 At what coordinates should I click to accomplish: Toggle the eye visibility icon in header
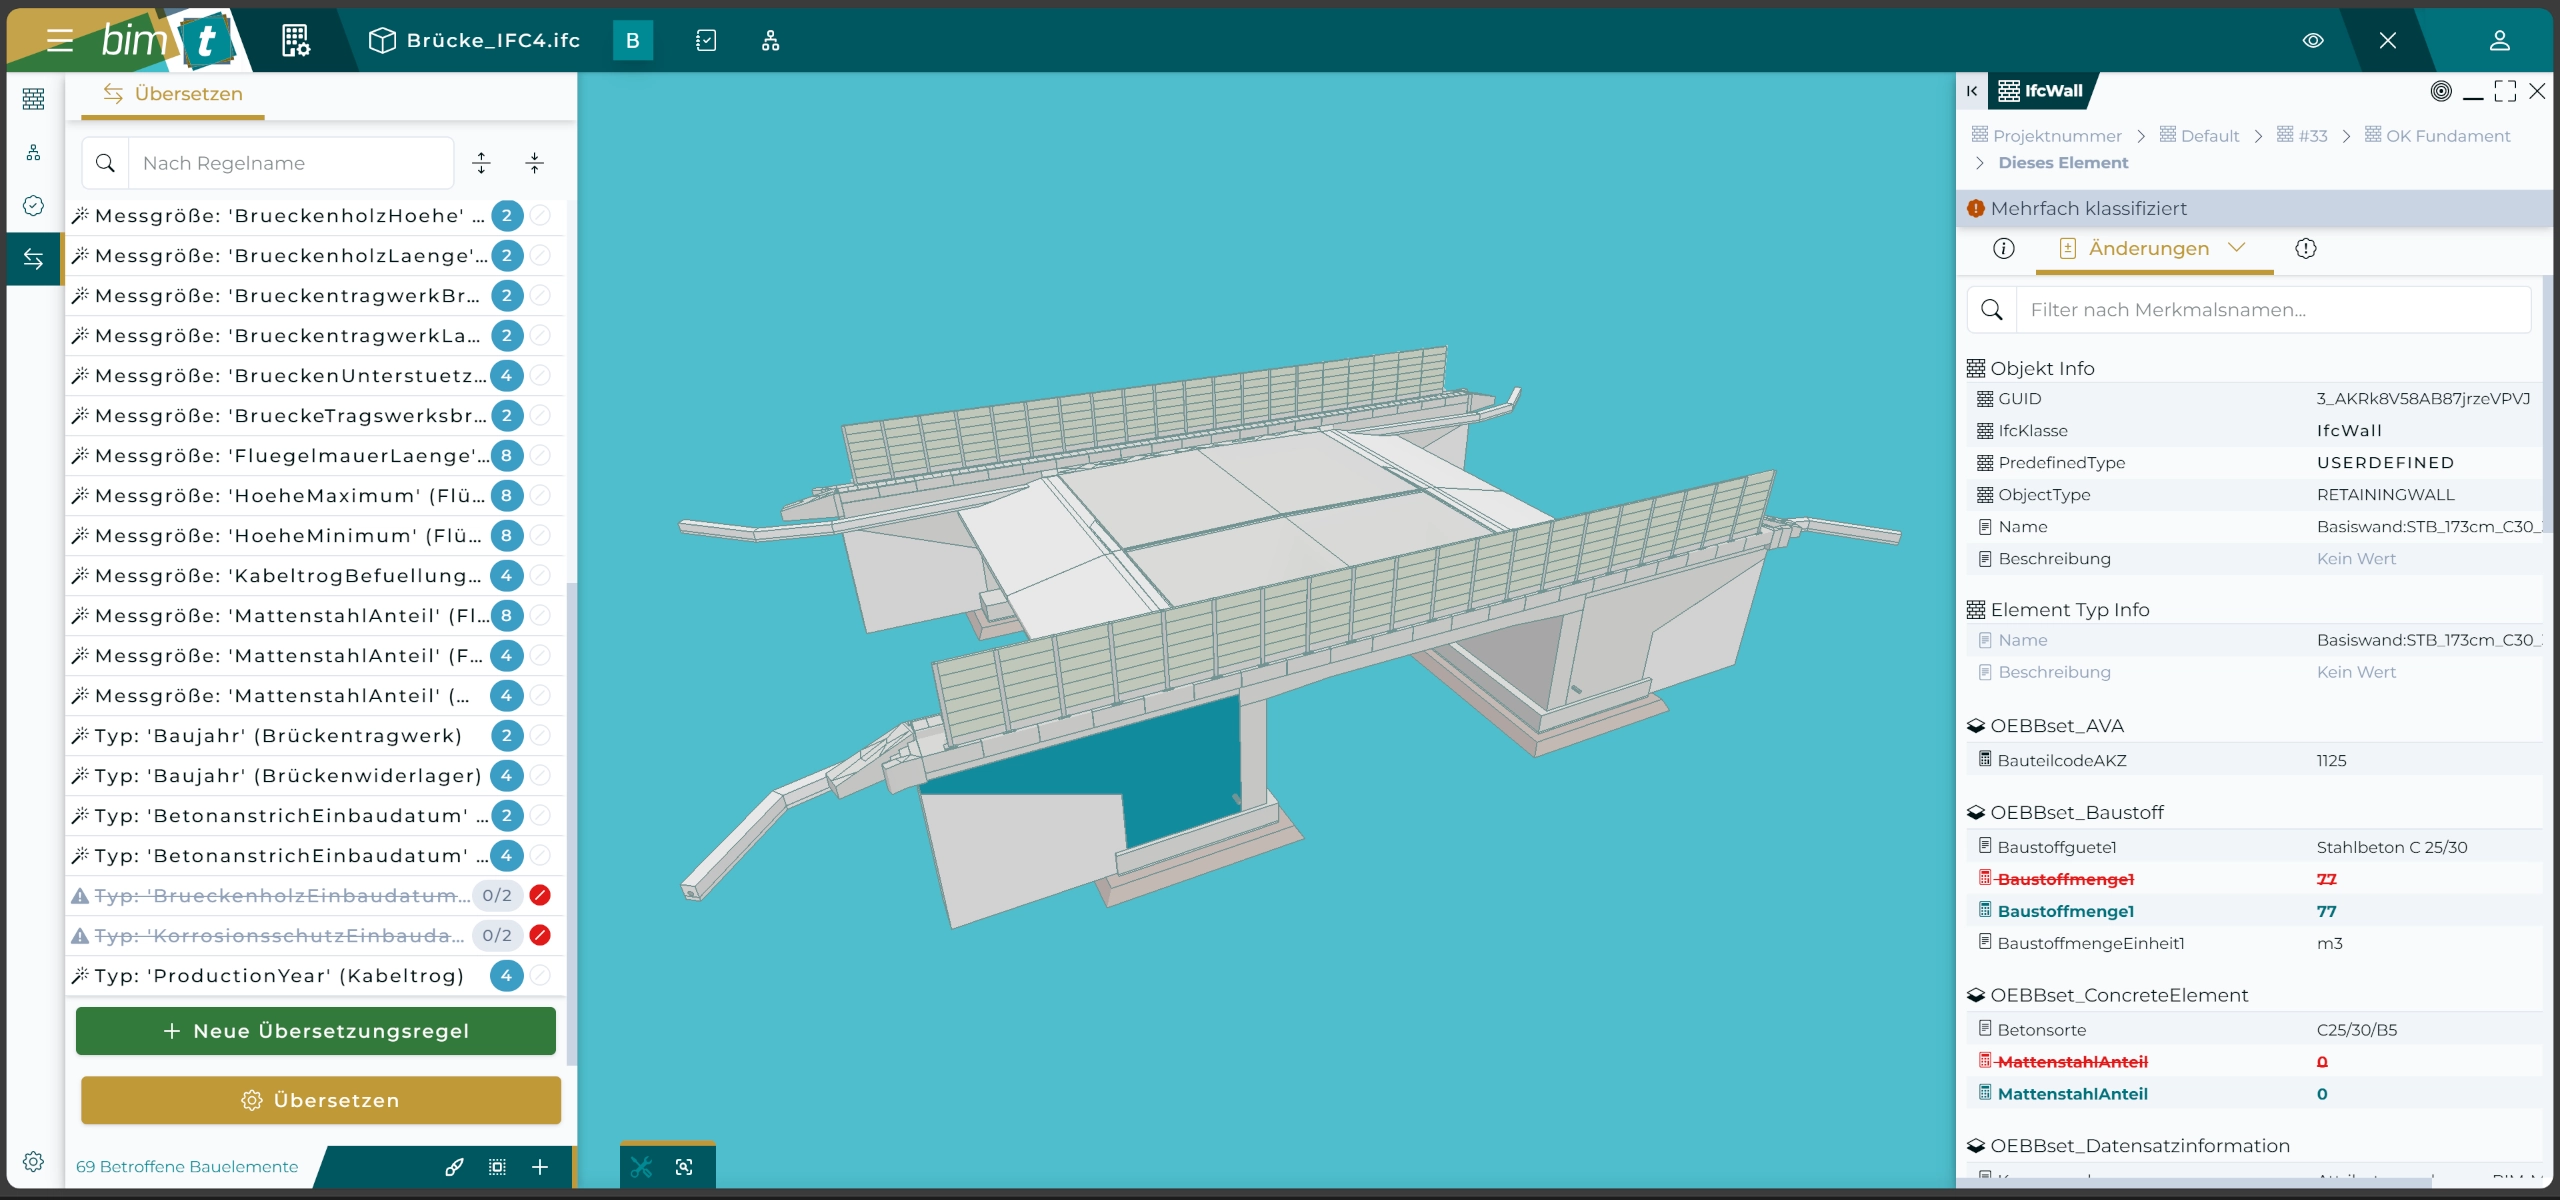[x=2313, y=41]
